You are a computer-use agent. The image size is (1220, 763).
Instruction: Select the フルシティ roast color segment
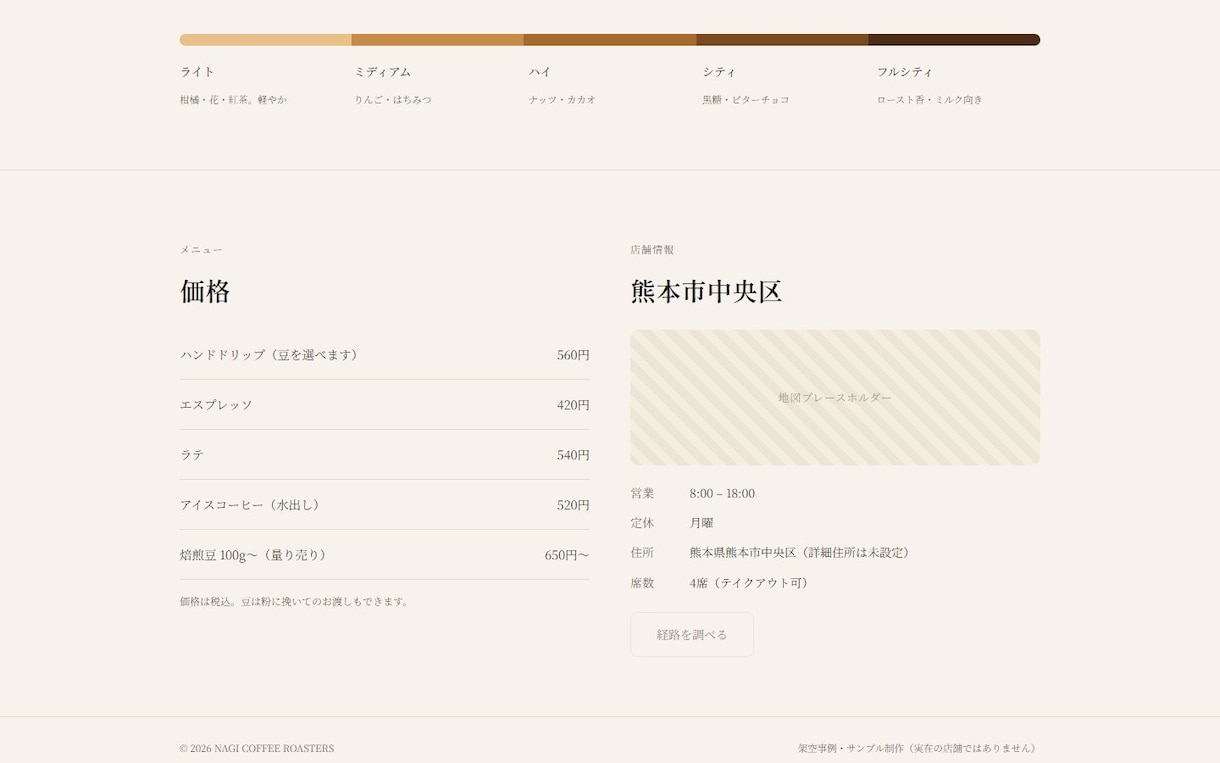[x=954, y=40]
